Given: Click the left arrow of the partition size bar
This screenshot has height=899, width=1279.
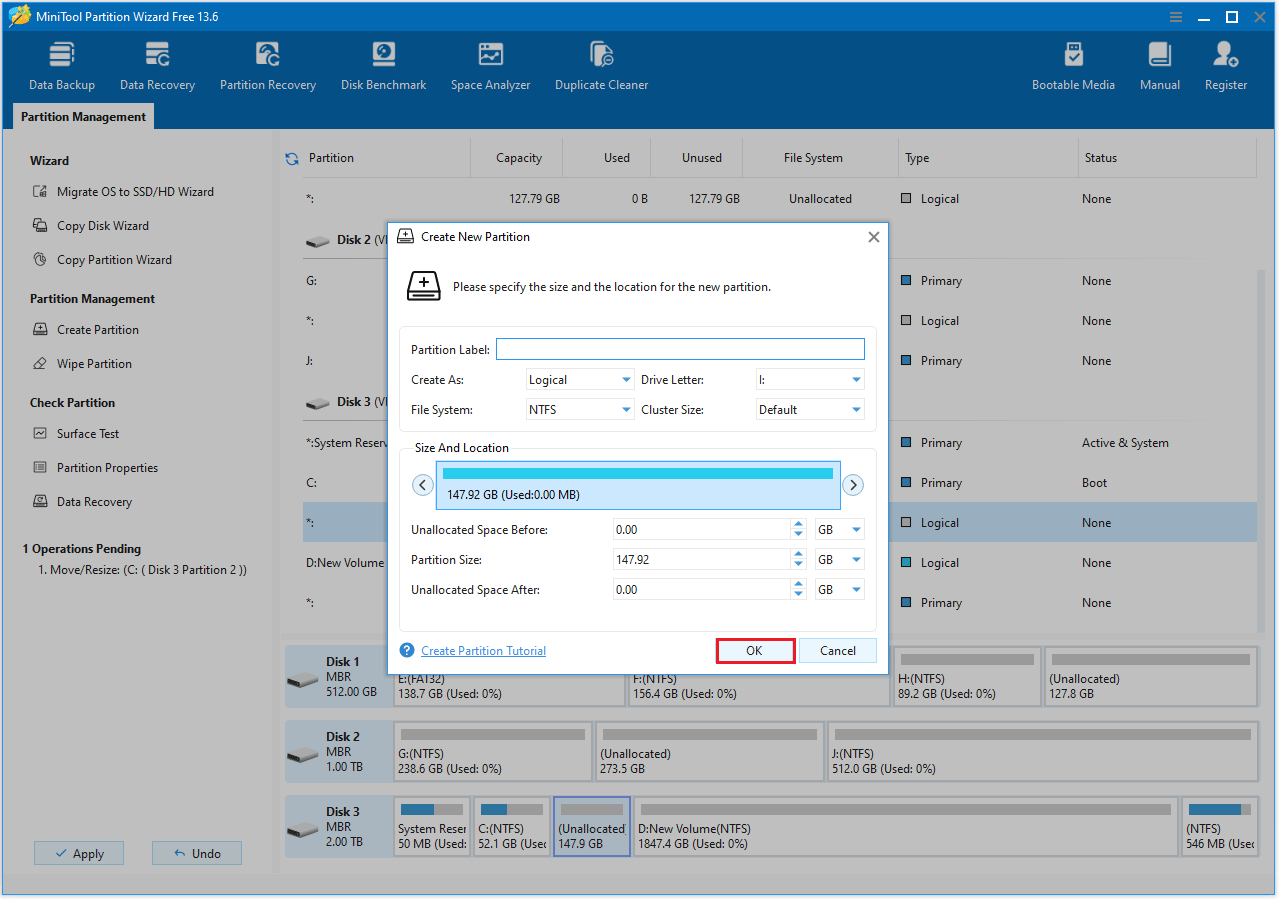Looking at the screenshot, I should 423,485.
